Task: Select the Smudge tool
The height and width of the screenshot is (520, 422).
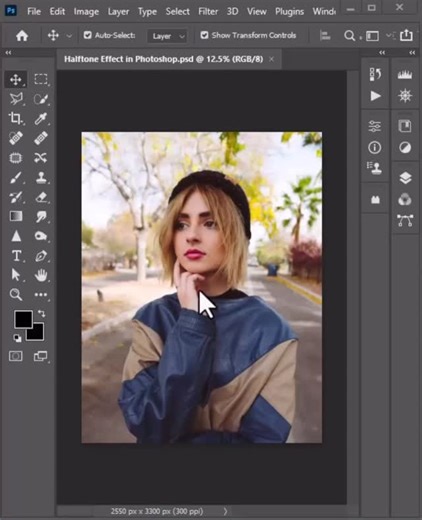Action: coord(41,217)
